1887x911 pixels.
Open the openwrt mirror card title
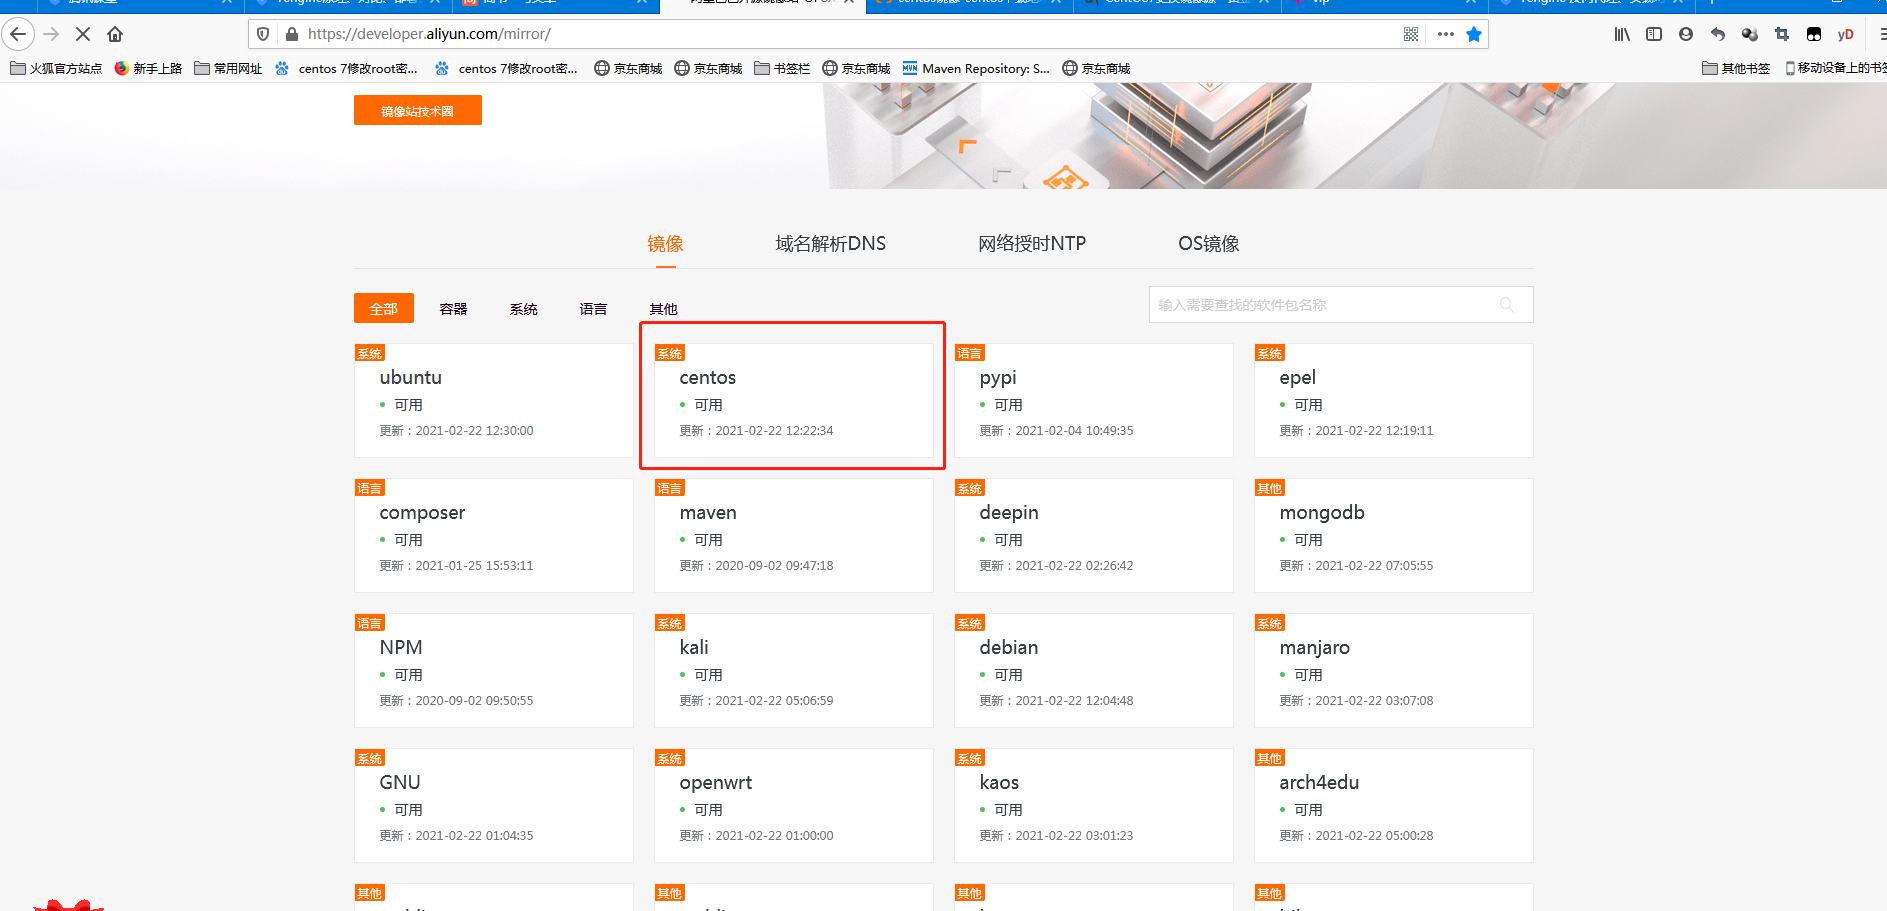point(716,783)
